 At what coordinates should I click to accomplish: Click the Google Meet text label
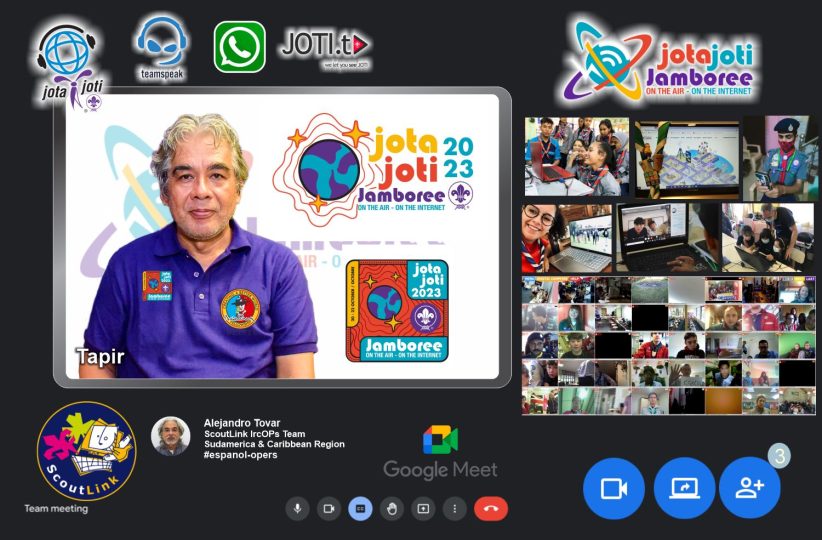tap(440, 470)
